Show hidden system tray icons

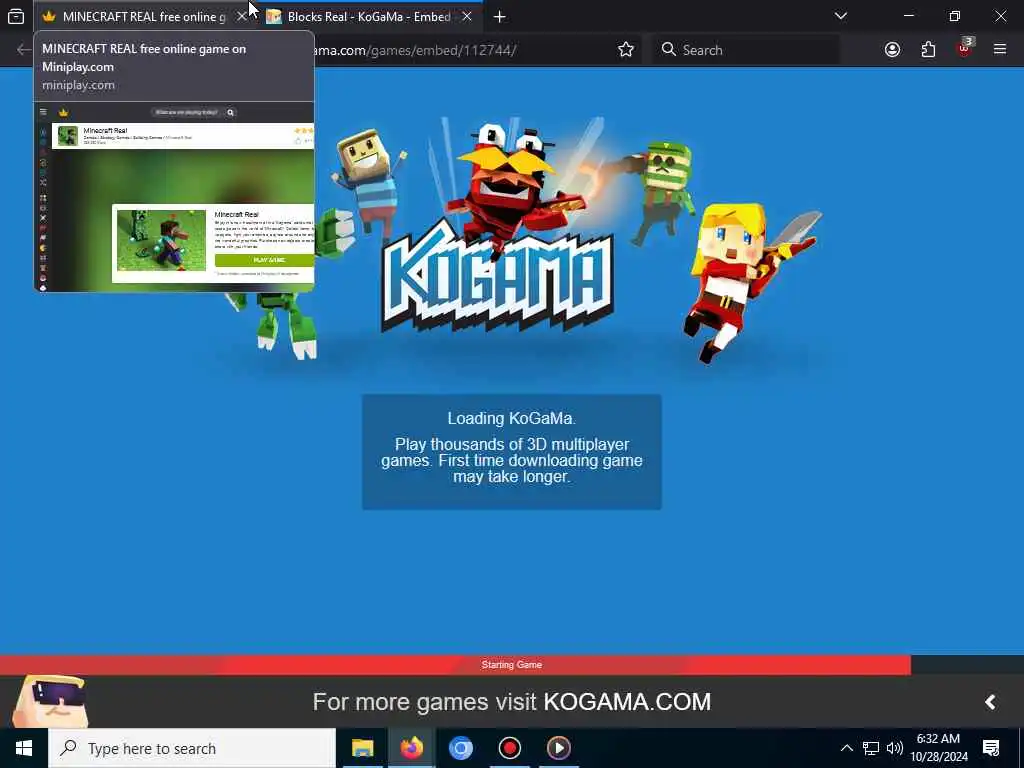(x=846, y=748)
